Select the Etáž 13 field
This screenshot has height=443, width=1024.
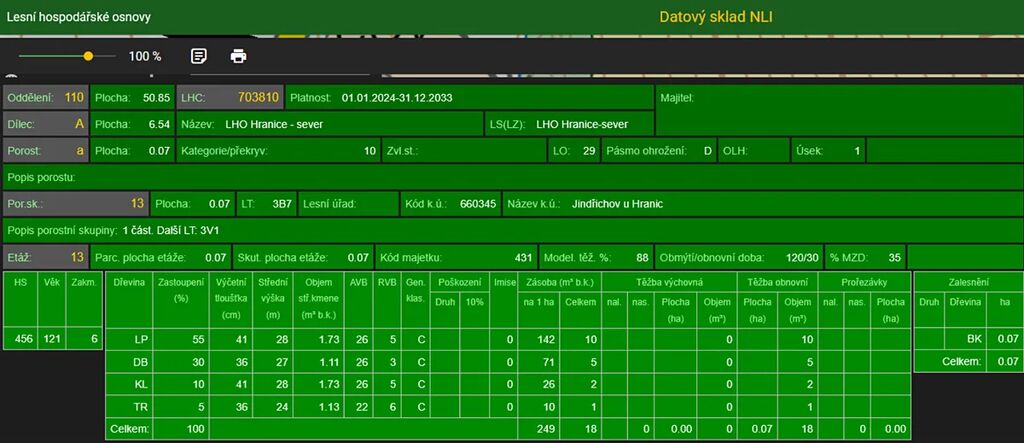(46, 257)
